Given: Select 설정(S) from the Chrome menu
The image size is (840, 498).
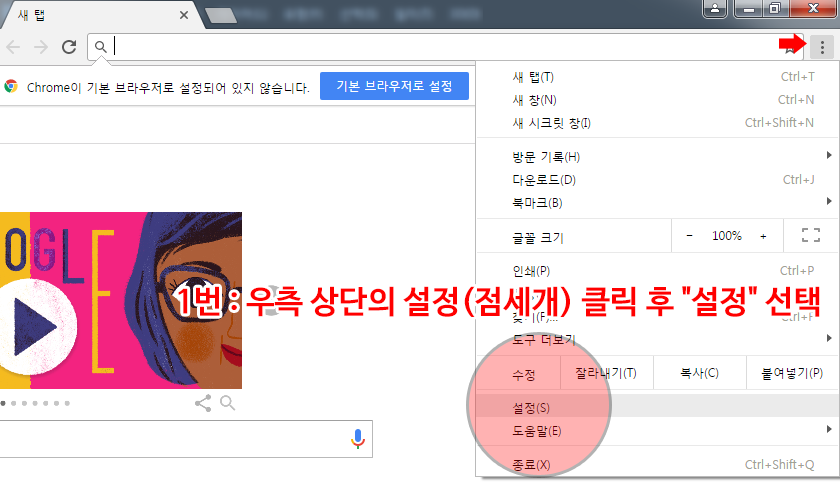Looking at the screenshot, I should click(656, 408).
